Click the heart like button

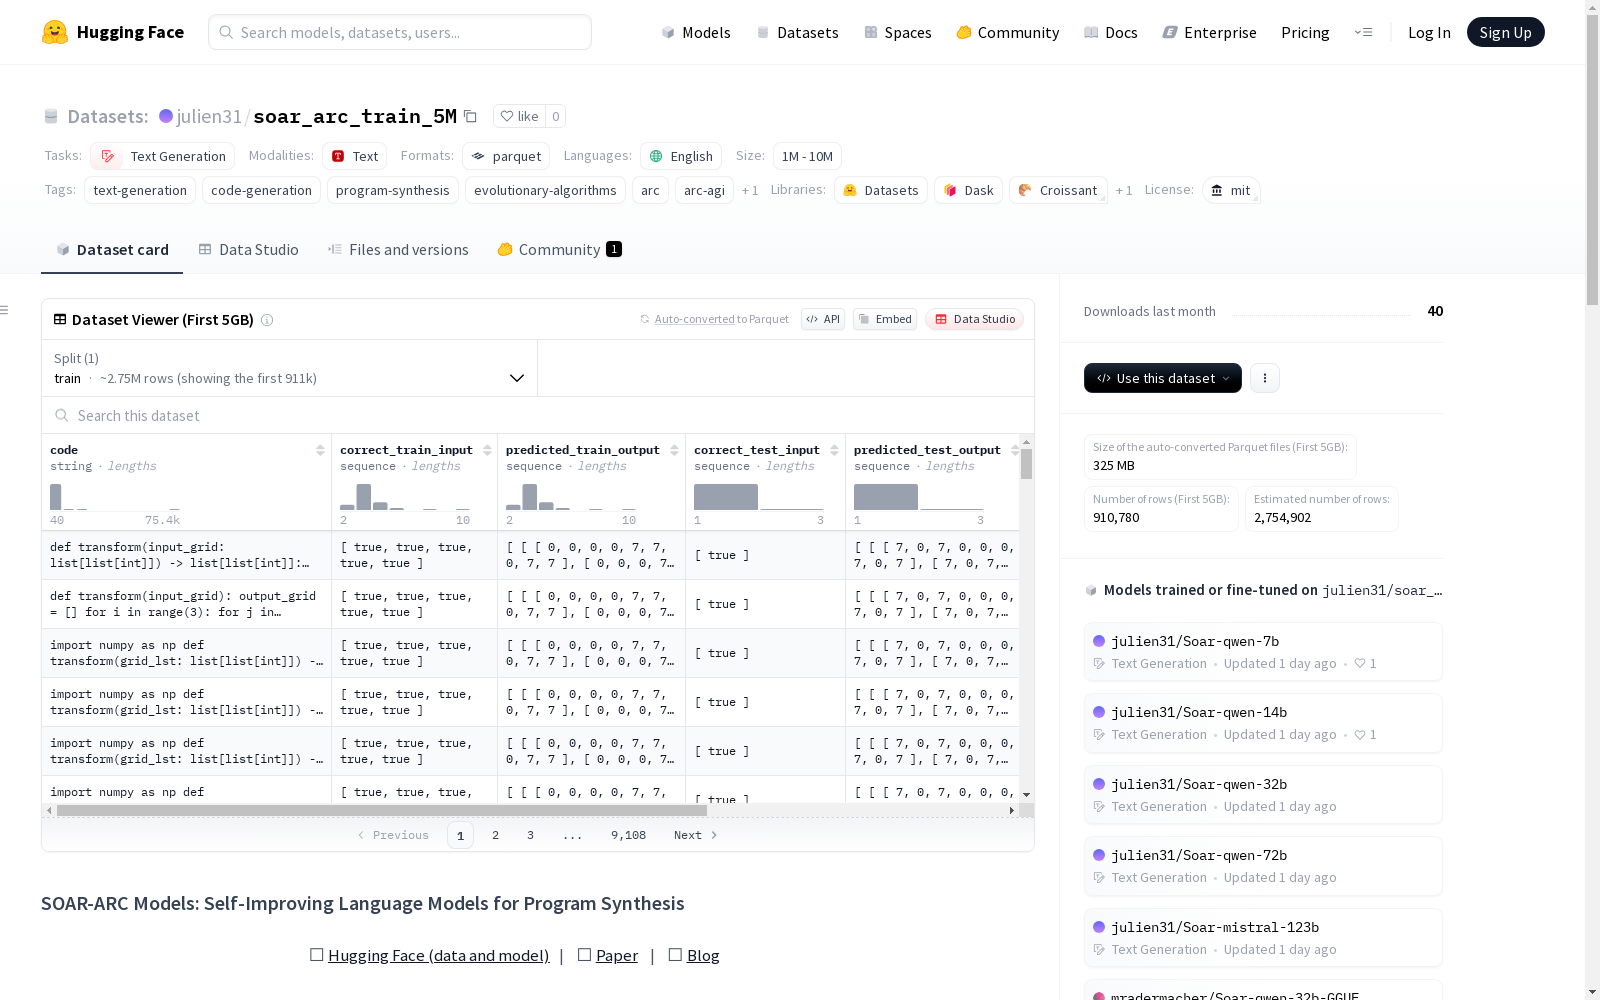[519, 116]
